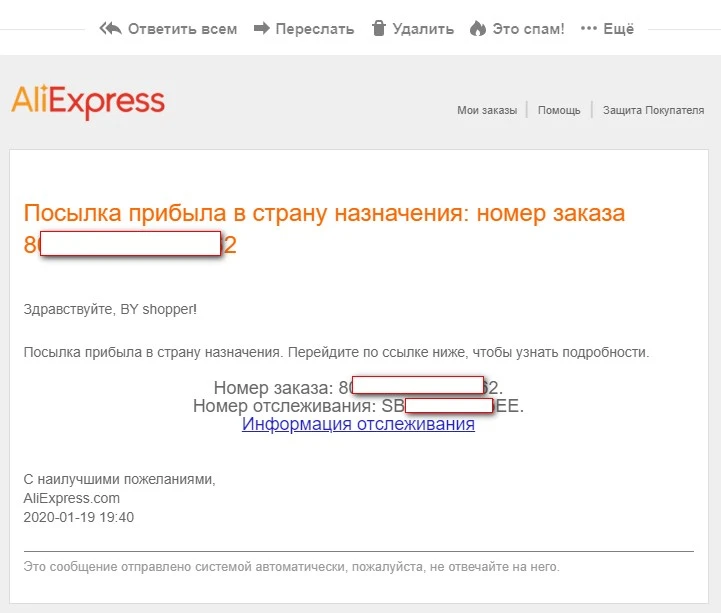The image size is (721, 613).
Task: Click 'С наилучшими пожеланиями,' closing line
Action: [x=120, y=480]
